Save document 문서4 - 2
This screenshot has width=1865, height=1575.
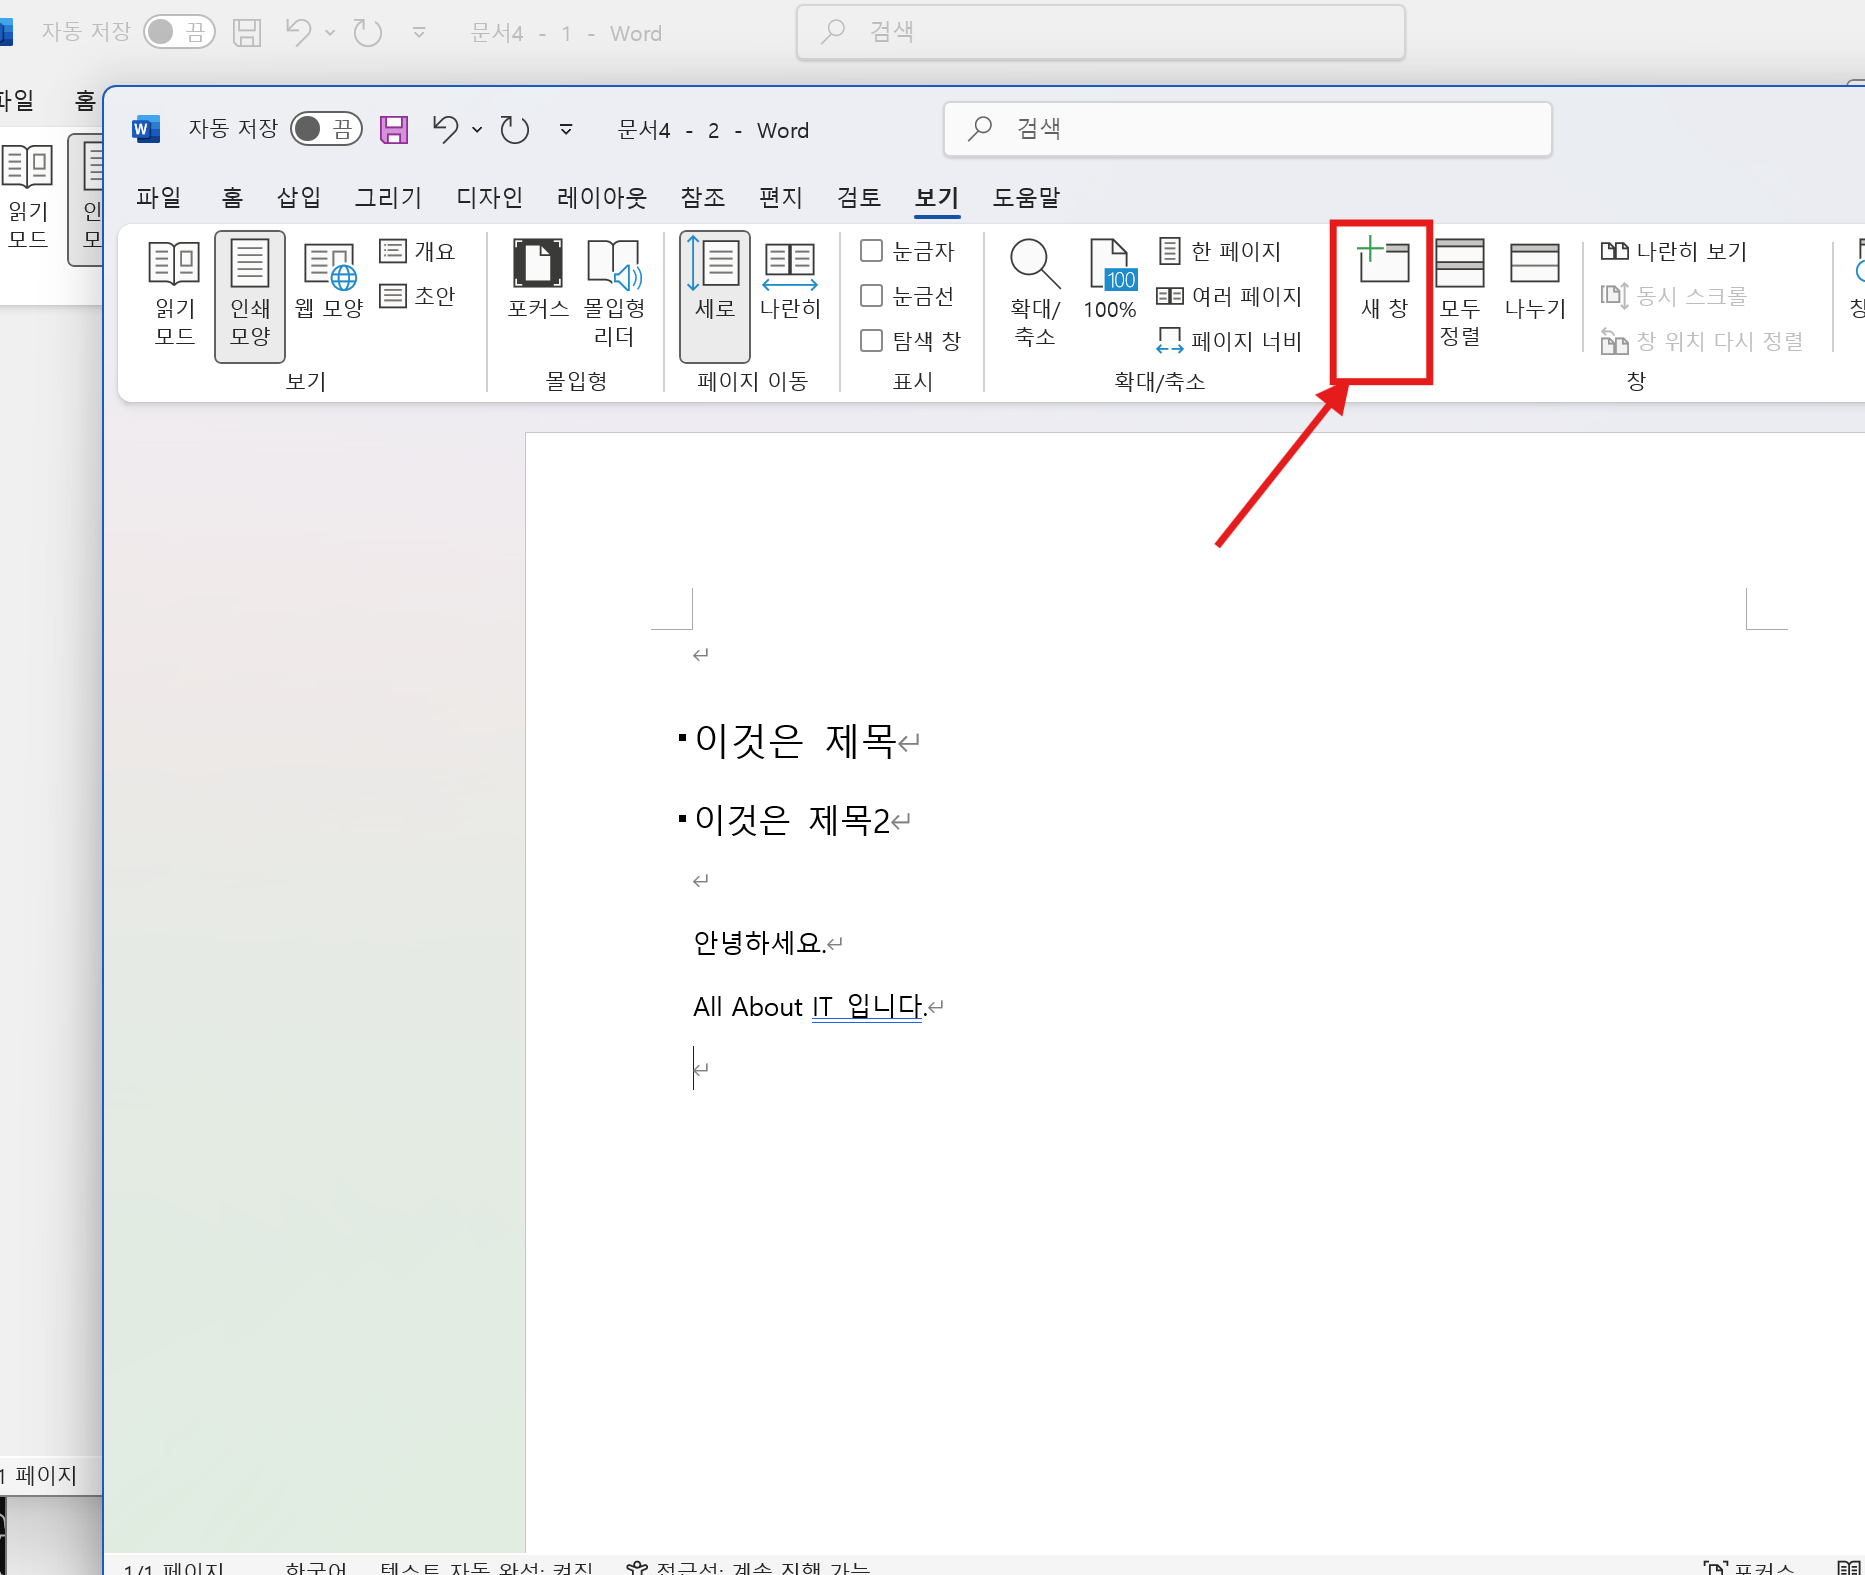point(394,130)
